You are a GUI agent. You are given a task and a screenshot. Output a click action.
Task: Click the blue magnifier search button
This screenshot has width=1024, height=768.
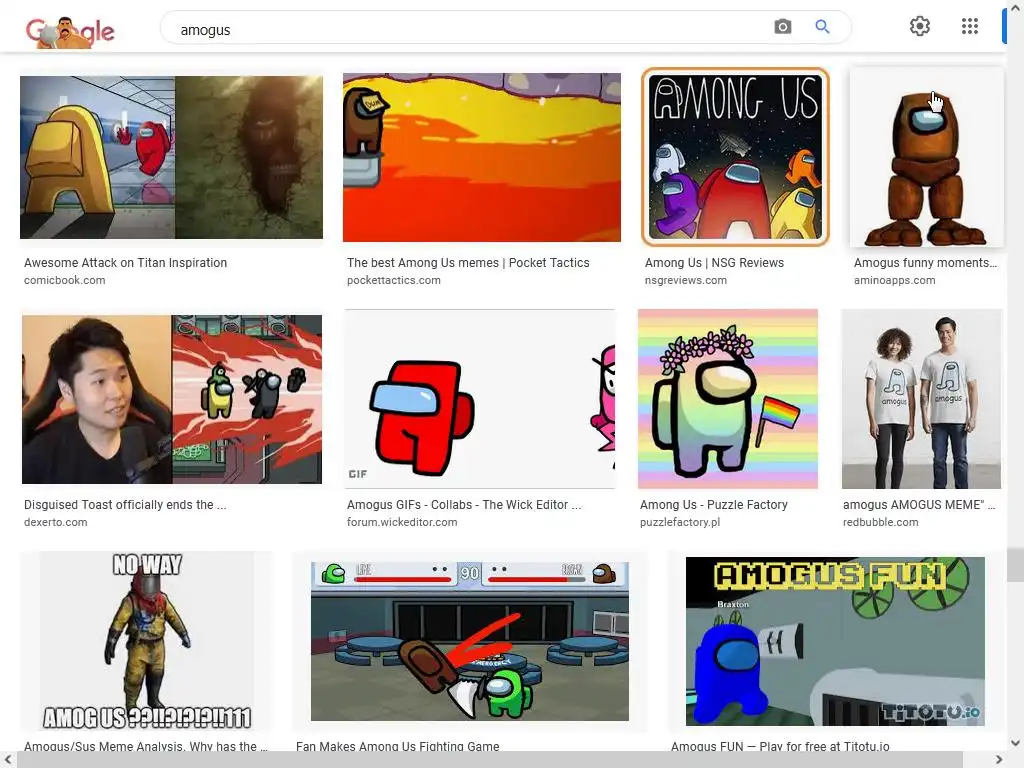tap(822, 27)
